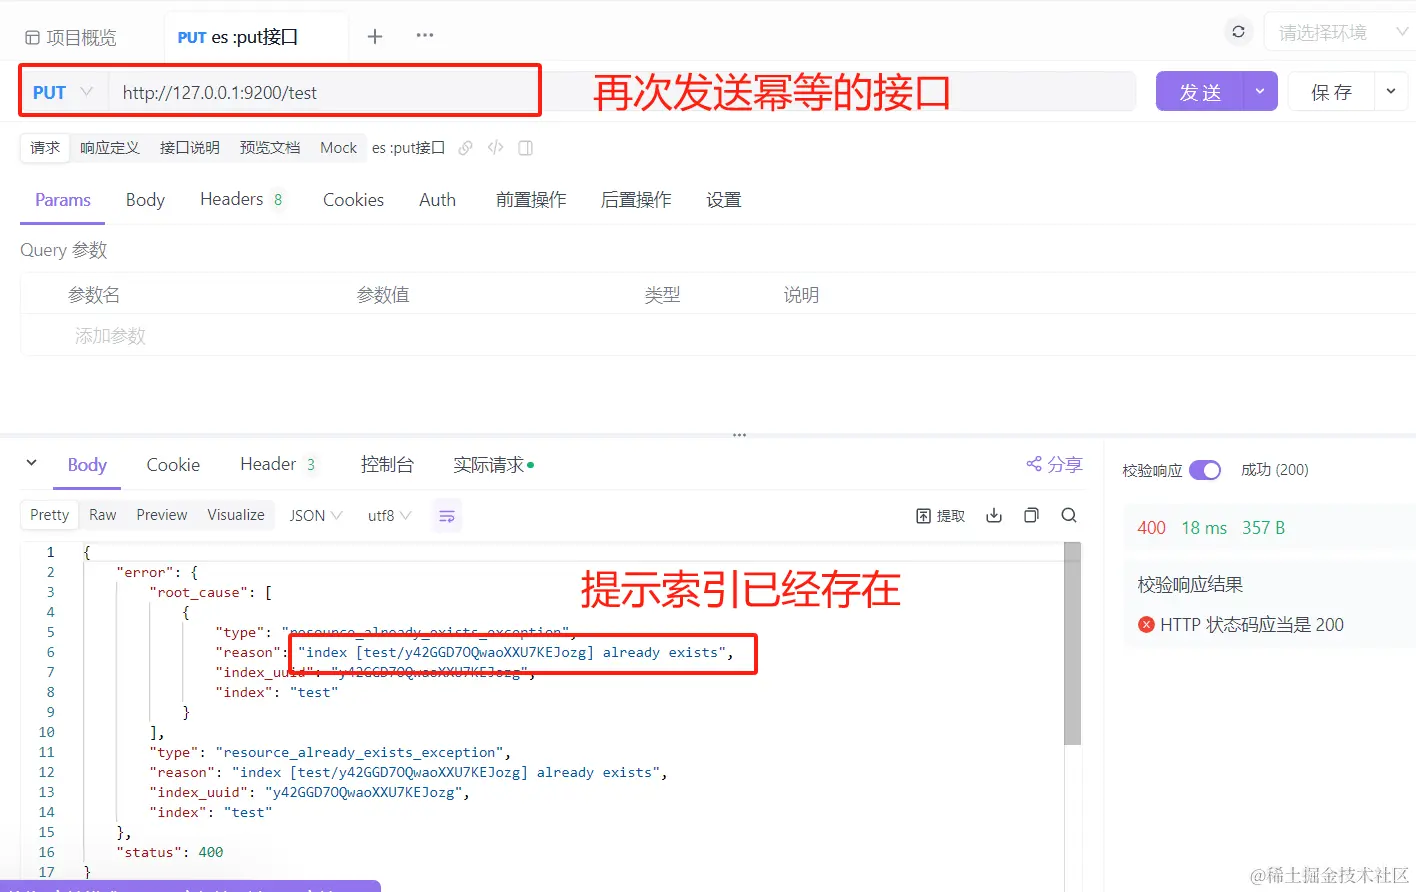Image resolution: width=1416 pixels, height=892 pixels.
Task: Click the "index_uuid" line 13 text
Action: 310,792
